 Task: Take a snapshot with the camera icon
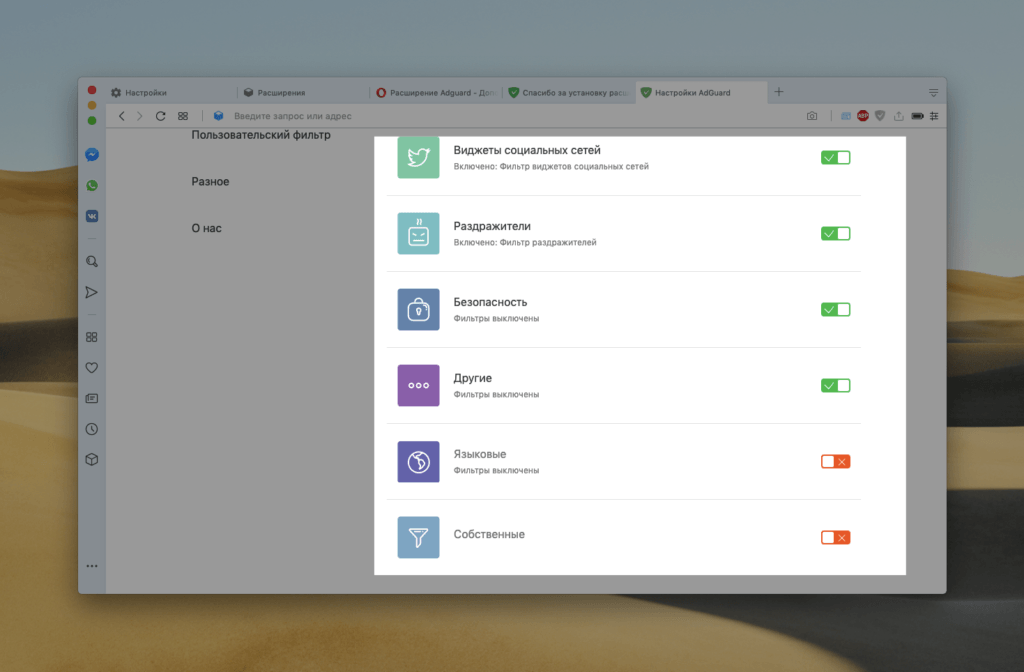[x=812, y=116]
